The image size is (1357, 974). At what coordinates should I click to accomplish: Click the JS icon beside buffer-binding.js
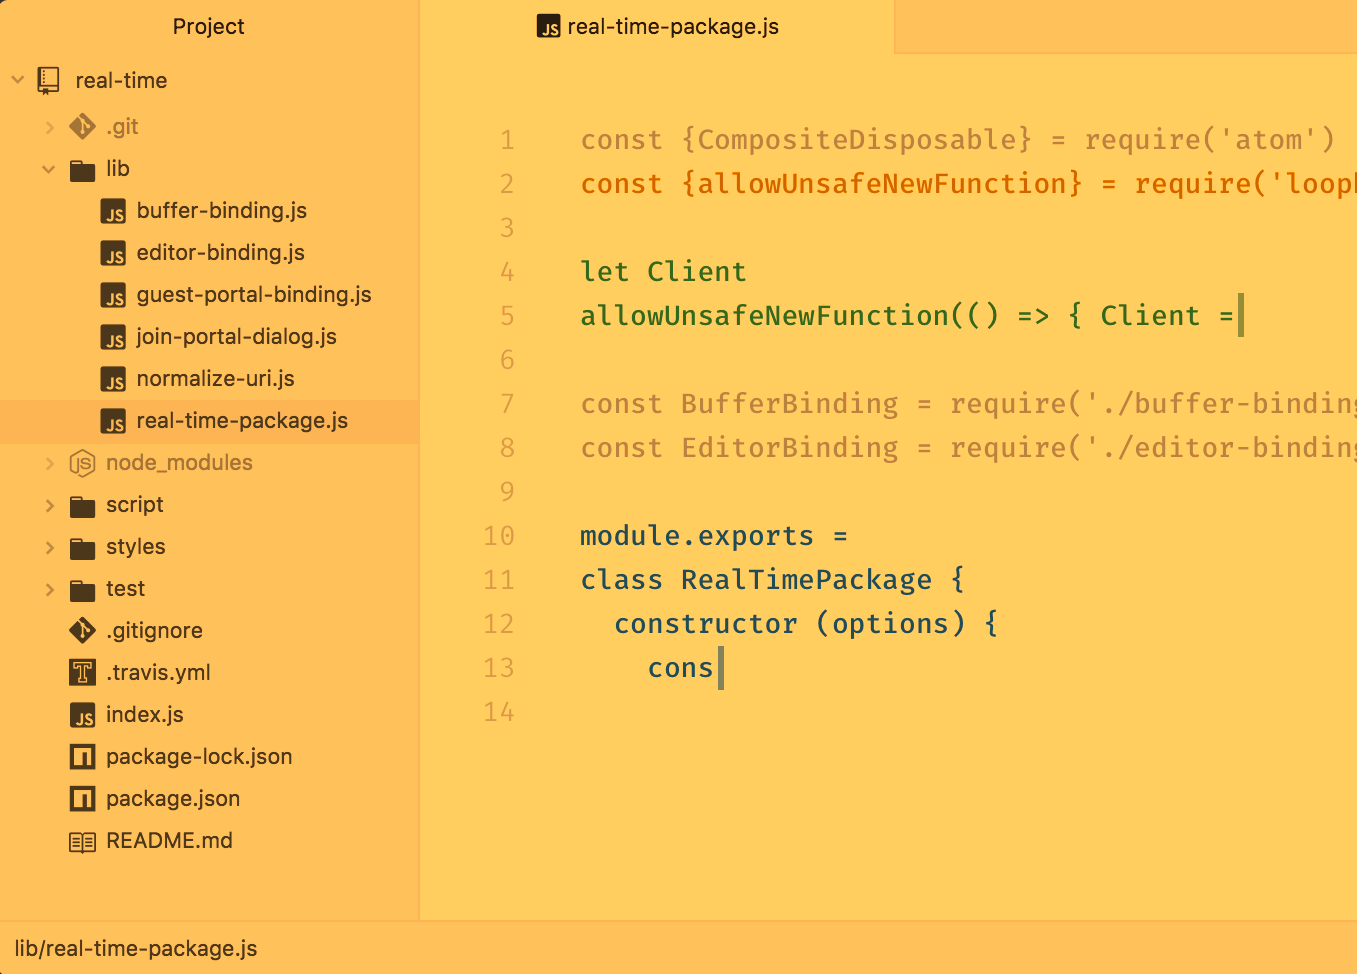coord(114,212)
